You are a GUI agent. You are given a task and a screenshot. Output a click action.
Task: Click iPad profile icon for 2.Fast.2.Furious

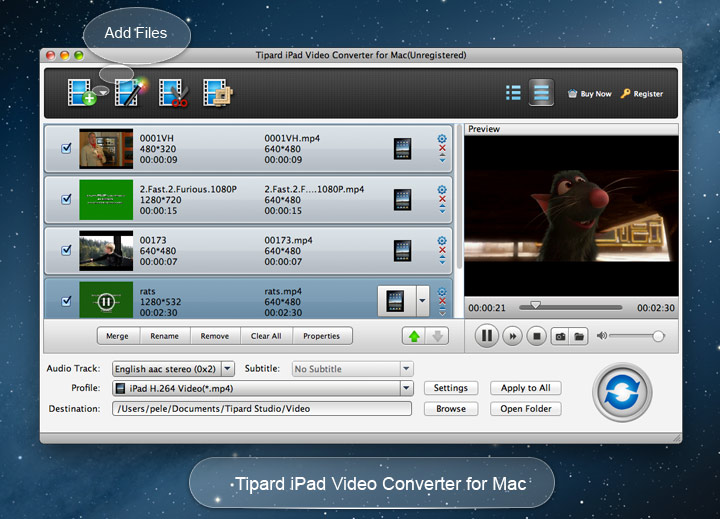click(402, 200)
